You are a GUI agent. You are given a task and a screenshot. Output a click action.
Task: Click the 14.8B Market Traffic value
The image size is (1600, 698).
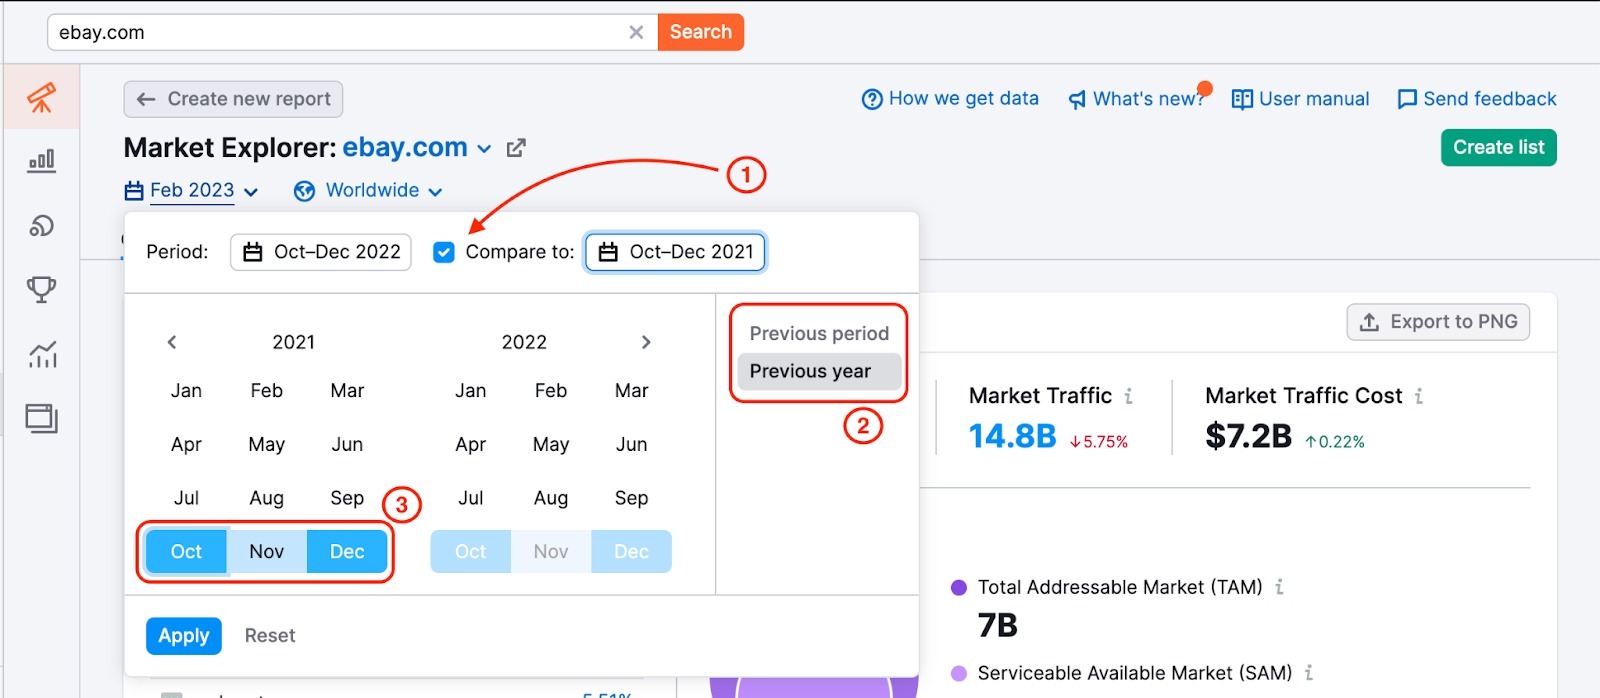pos(1012,436)
